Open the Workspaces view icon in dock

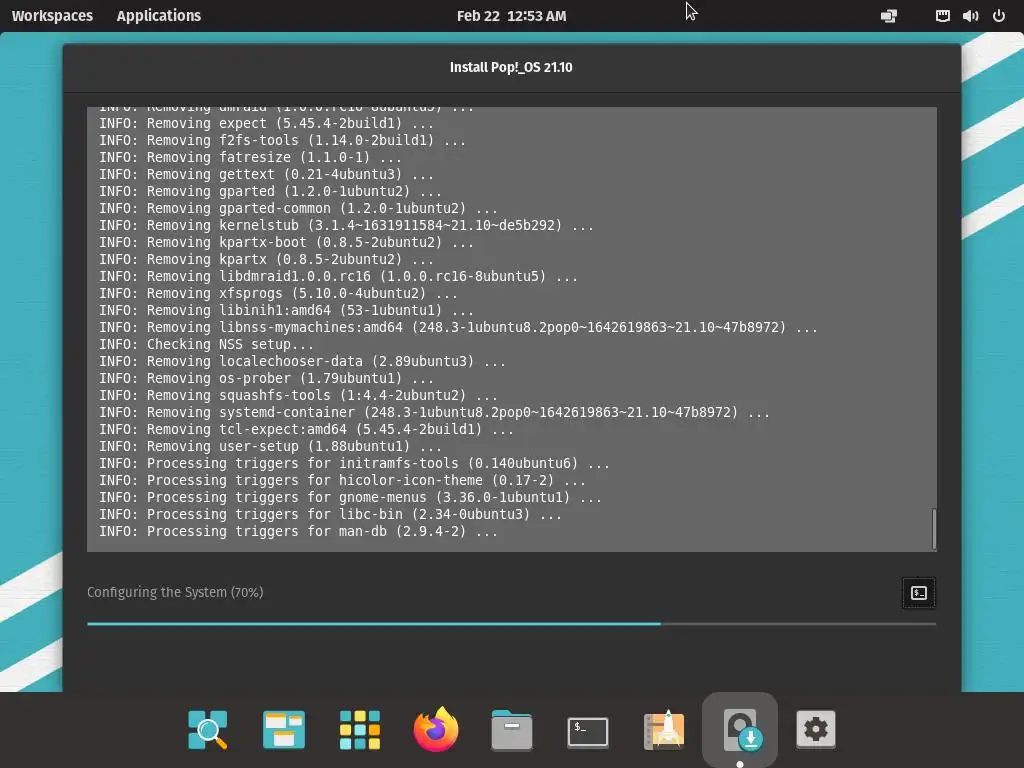coord(283,729)
